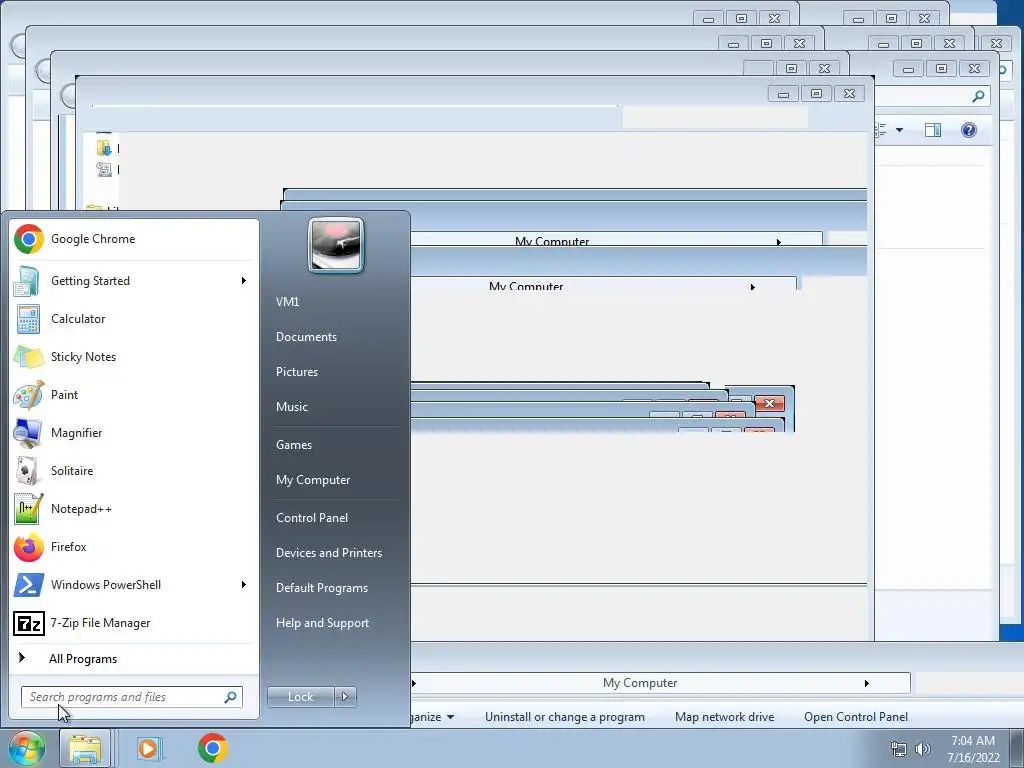
Task: Expand the bottom My Computer address arrow
Action: tap(867, 683)
